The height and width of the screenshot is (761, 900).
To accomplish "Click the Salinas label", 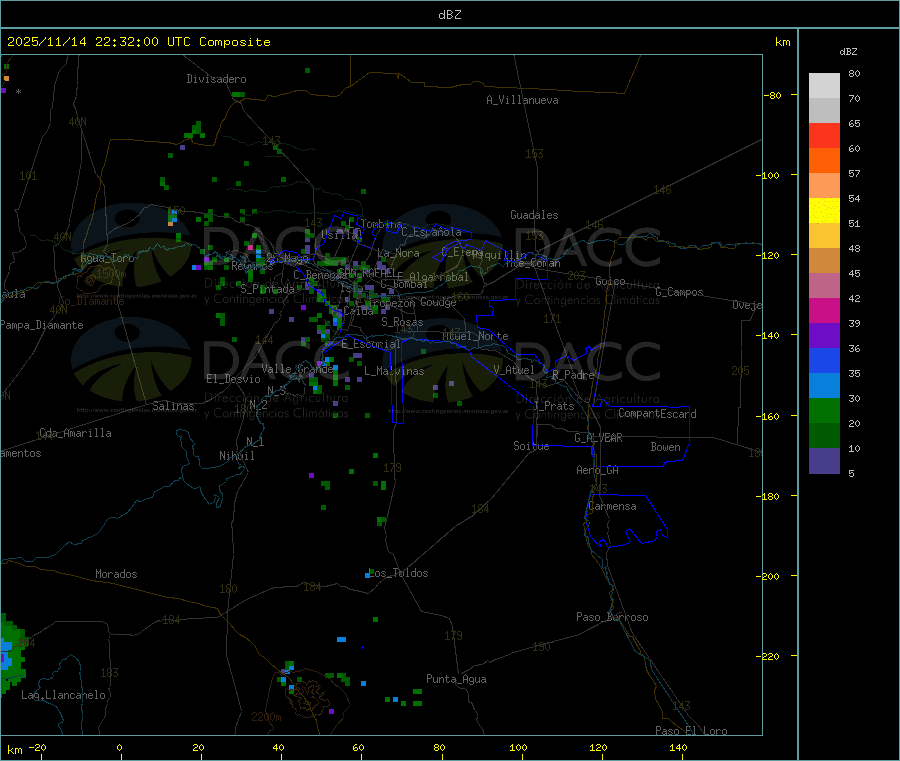I will (x=173, y=406).
